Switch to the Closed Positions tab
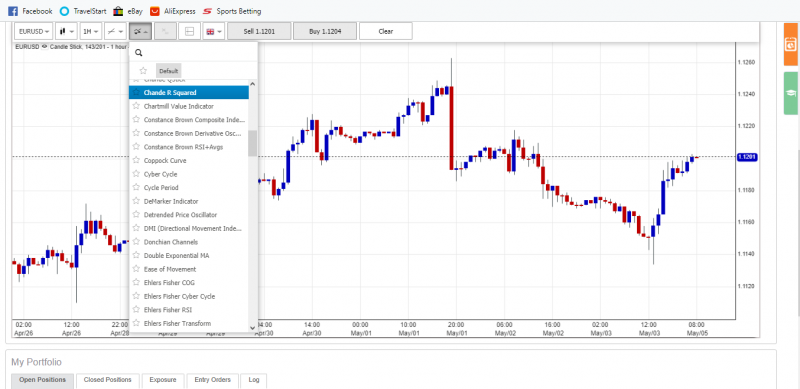Image resolution: width=800 pixels, height=389 pixels. point(108,380)
